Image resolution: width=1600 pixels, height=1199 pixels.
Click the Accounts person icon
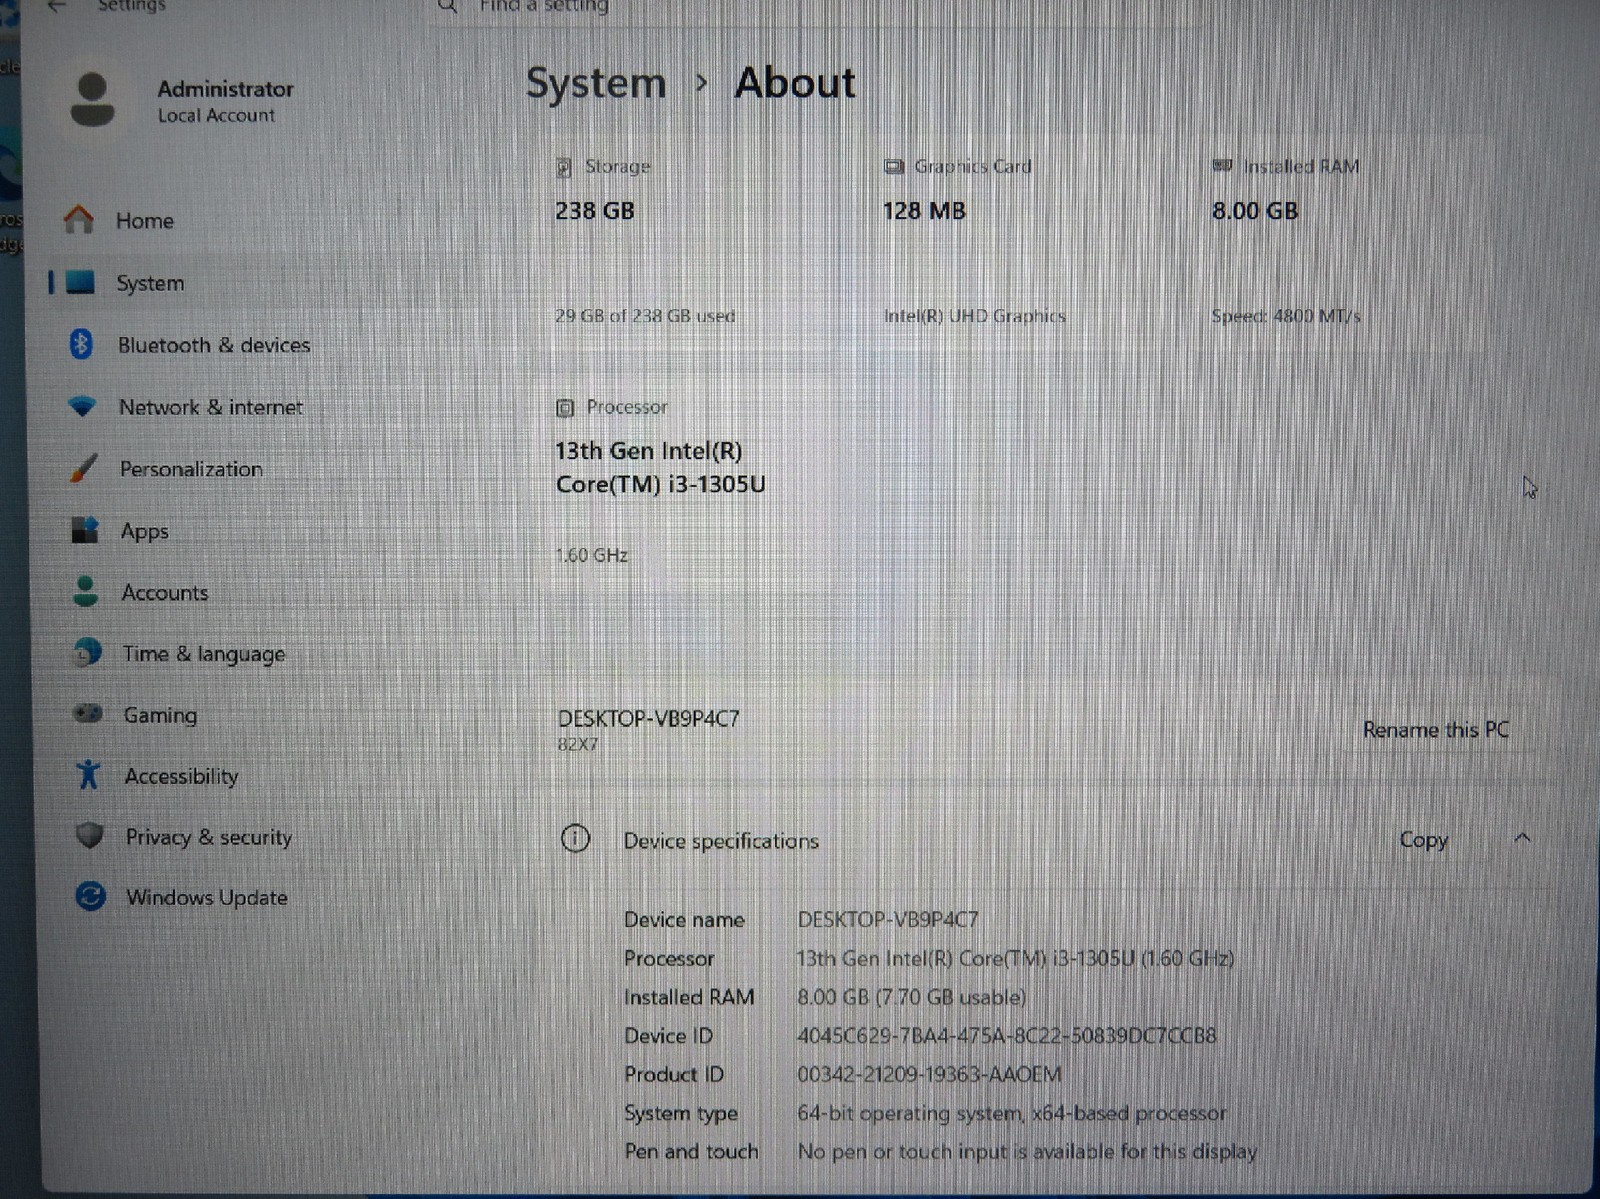click(x=86, y=591)
